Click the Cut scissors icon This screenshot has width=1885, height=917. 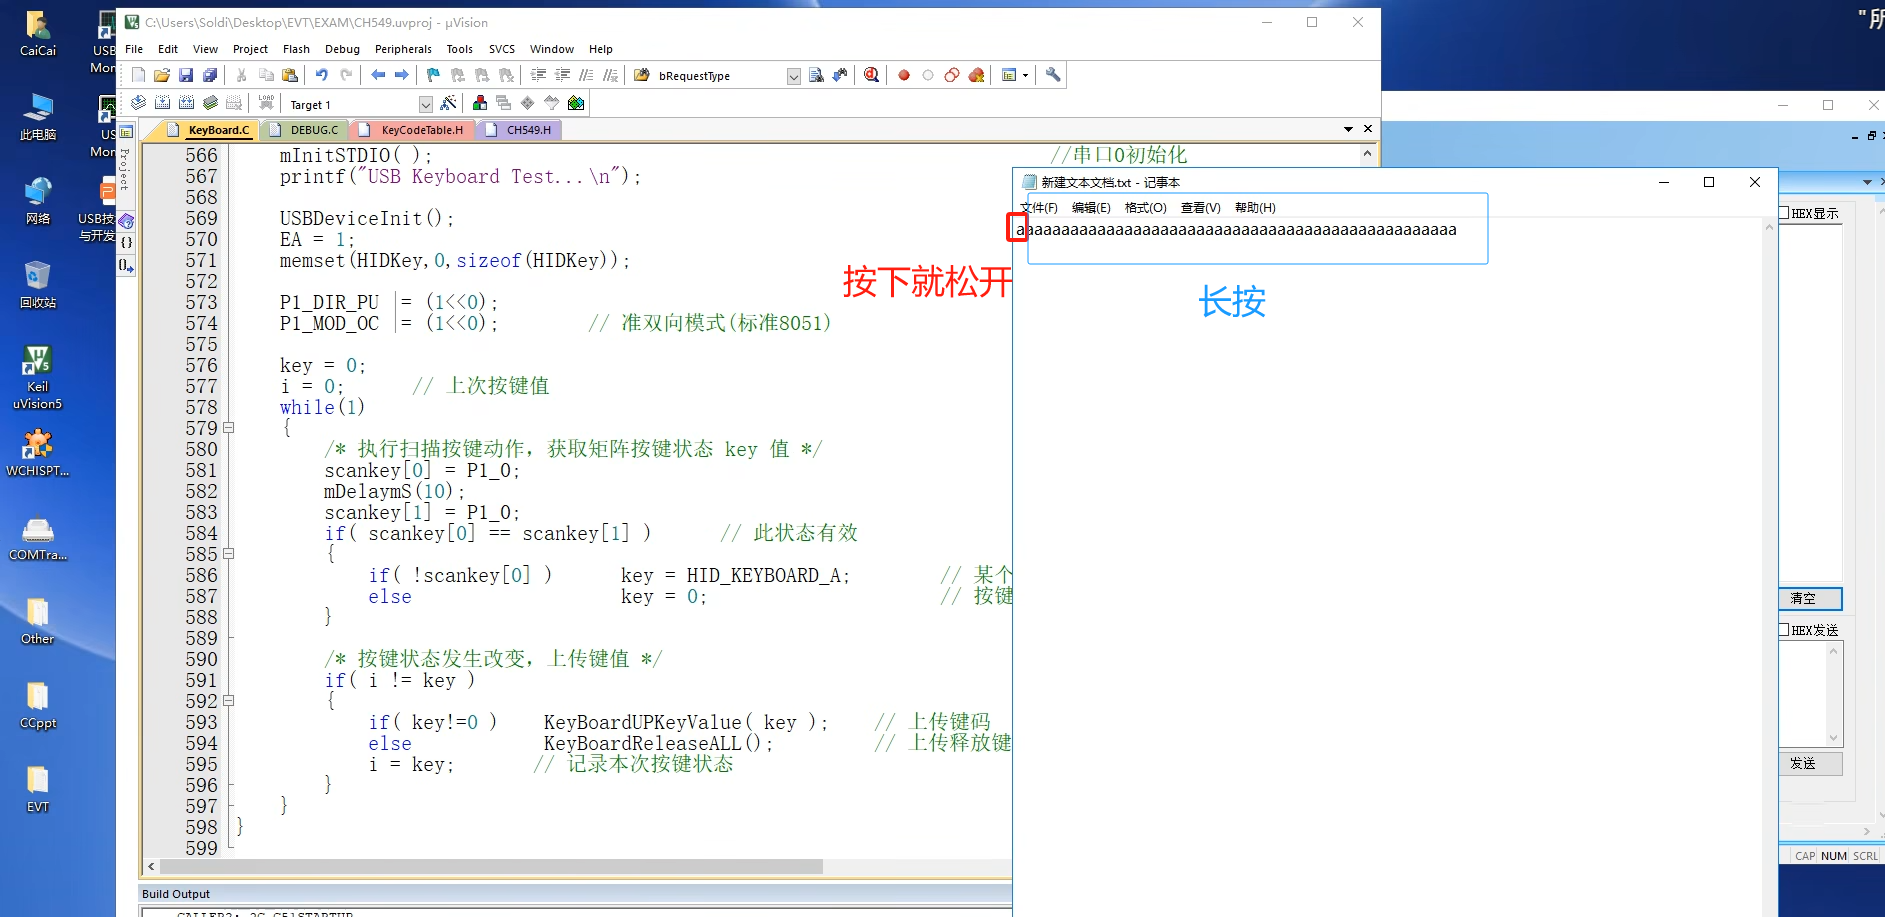click(x=241, y=75)
